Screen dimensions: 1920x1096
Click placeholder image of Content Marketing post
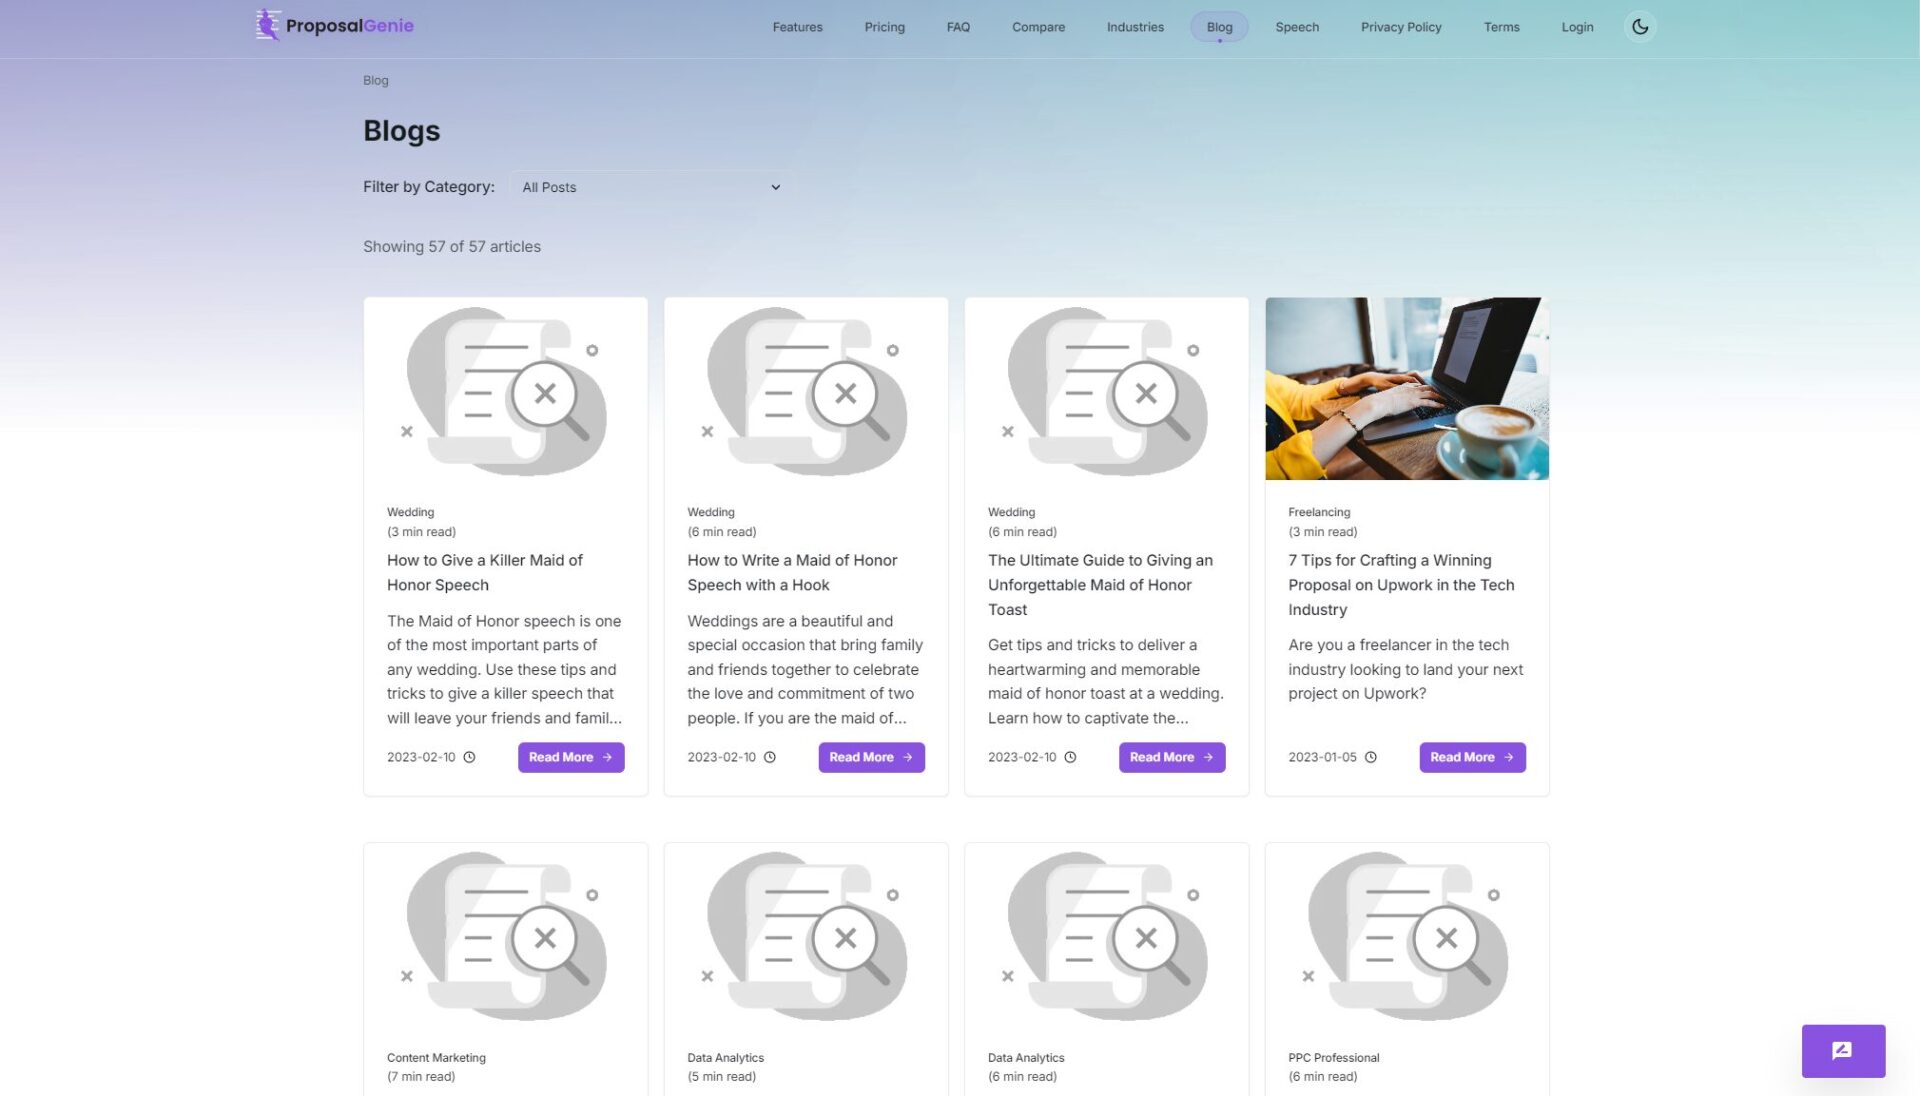[506, 936]
